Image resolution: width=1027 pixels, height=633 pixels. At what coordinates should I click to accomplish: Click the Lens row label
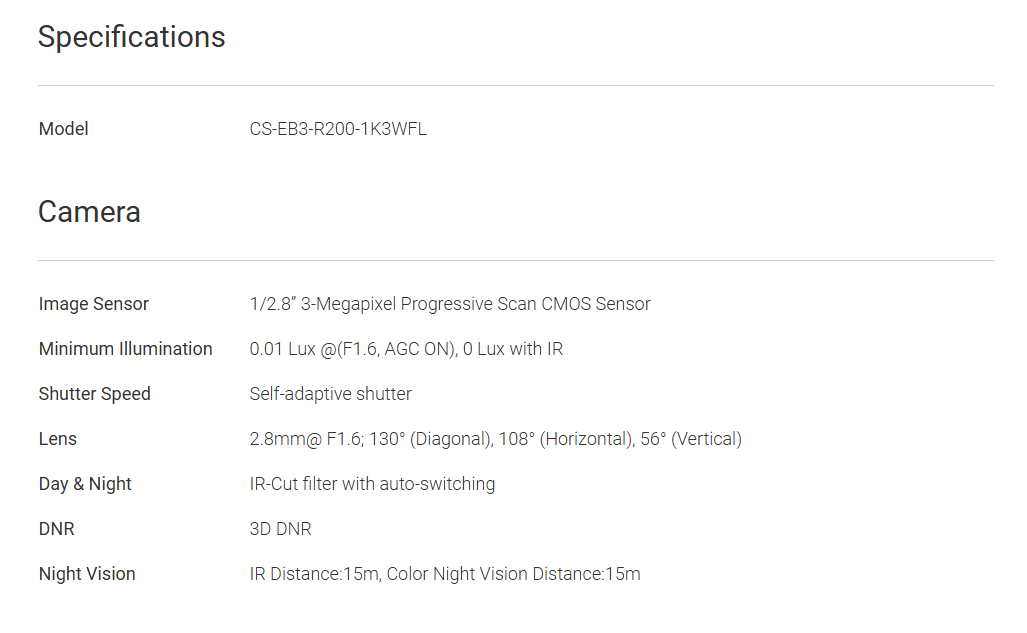click(57, 439)
